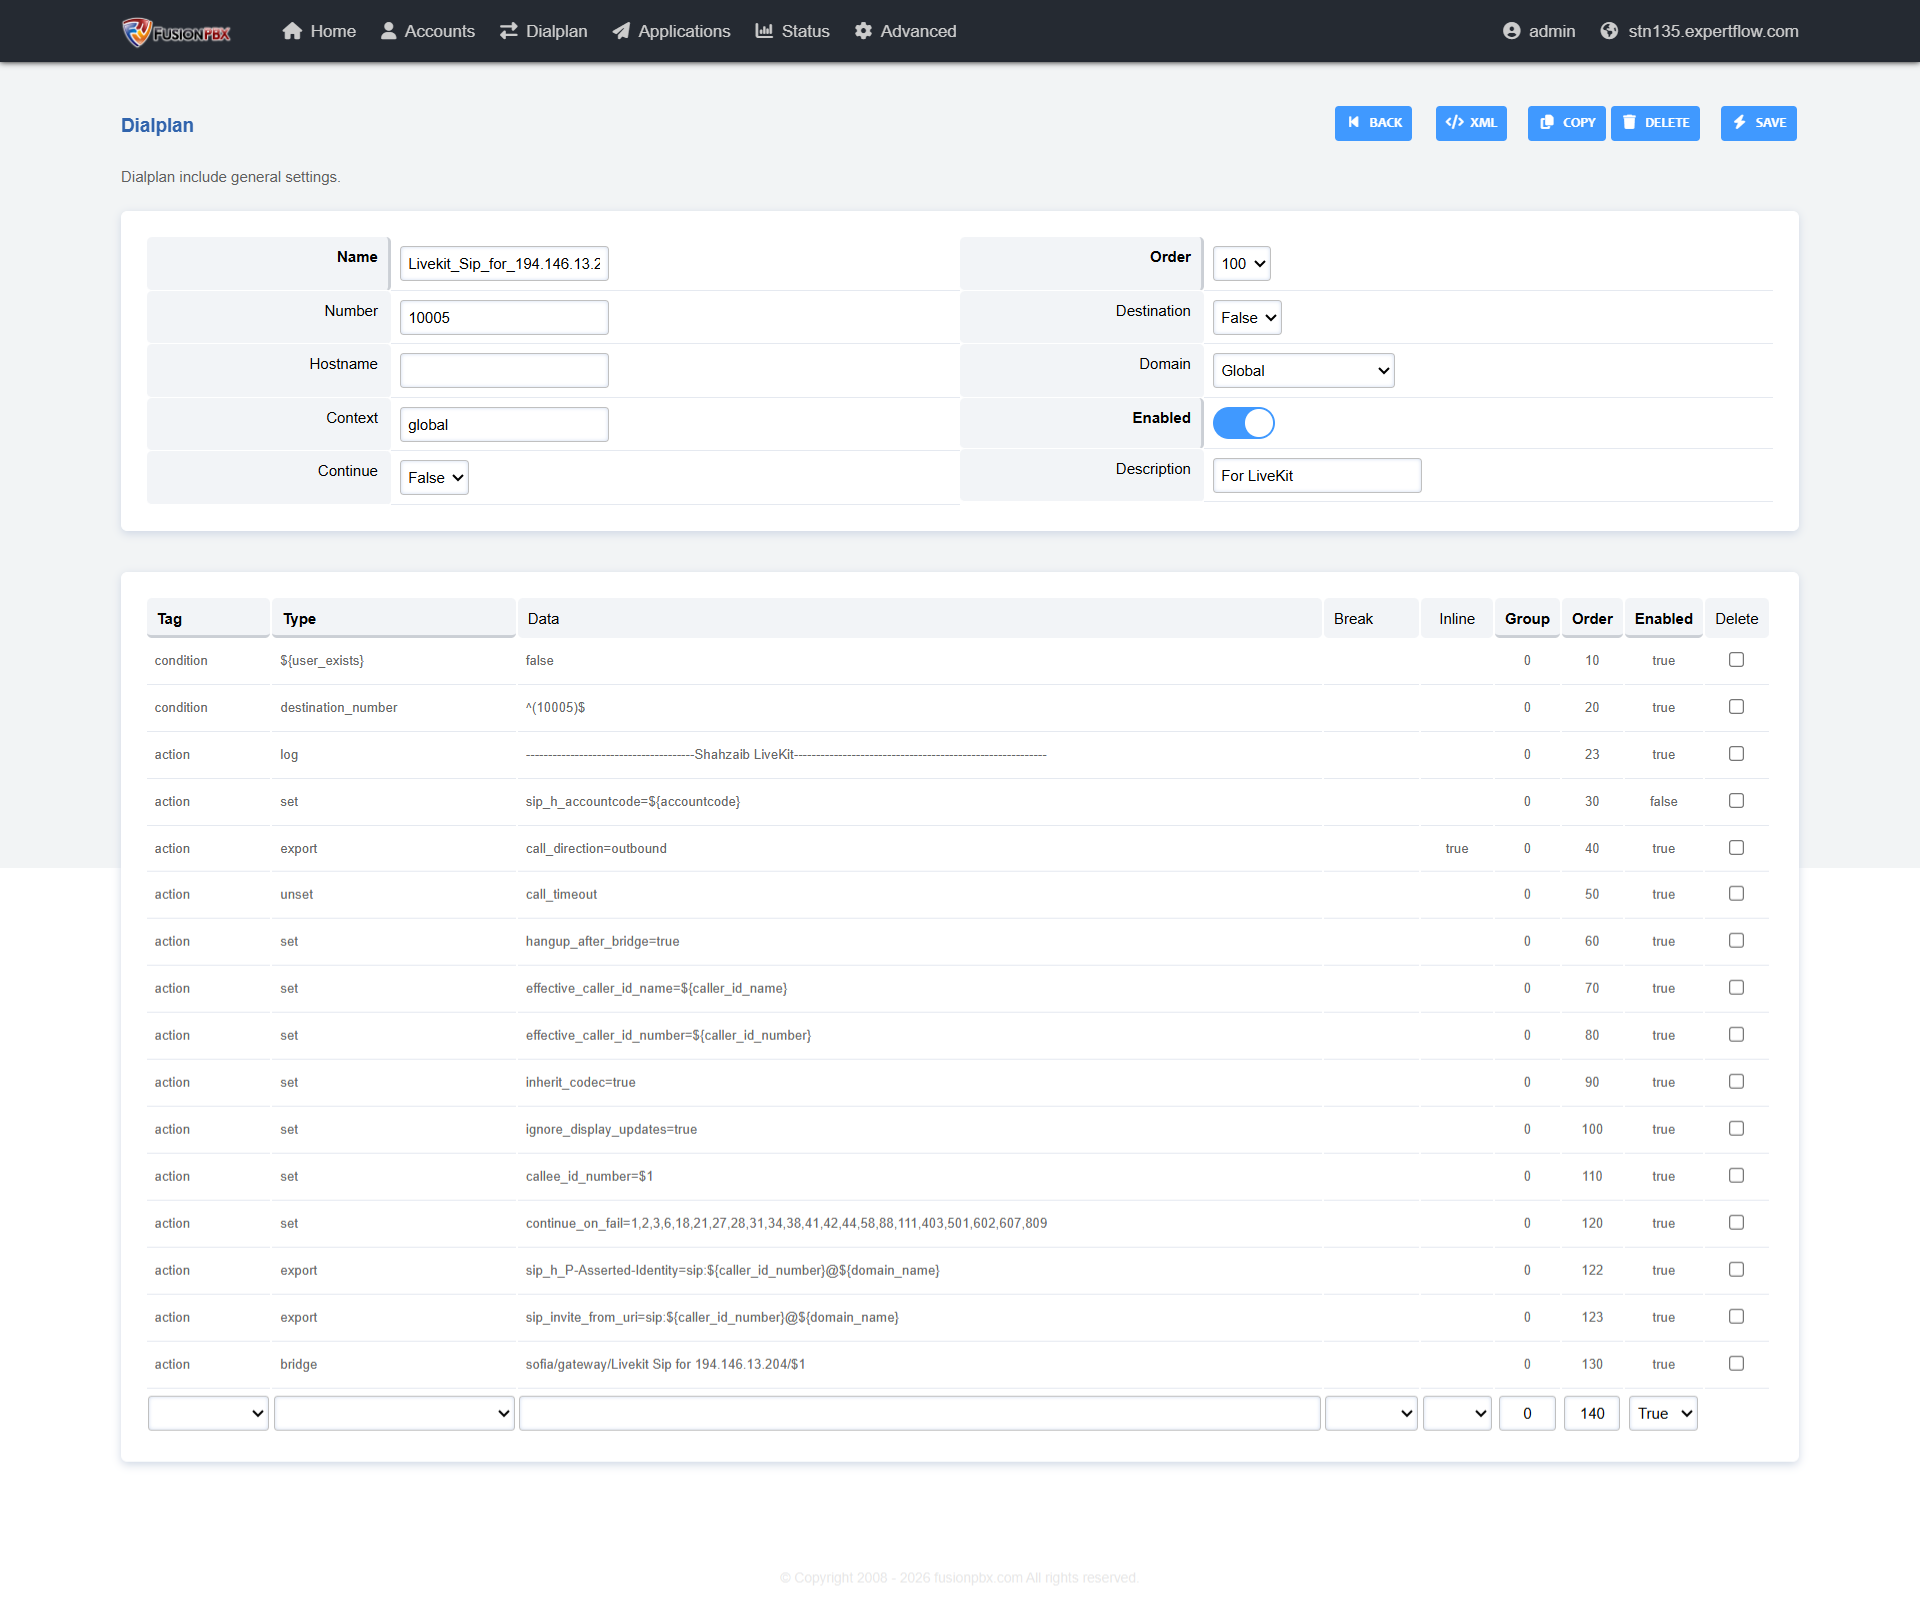Check delete box for log action row

[x=1737, y=754]
